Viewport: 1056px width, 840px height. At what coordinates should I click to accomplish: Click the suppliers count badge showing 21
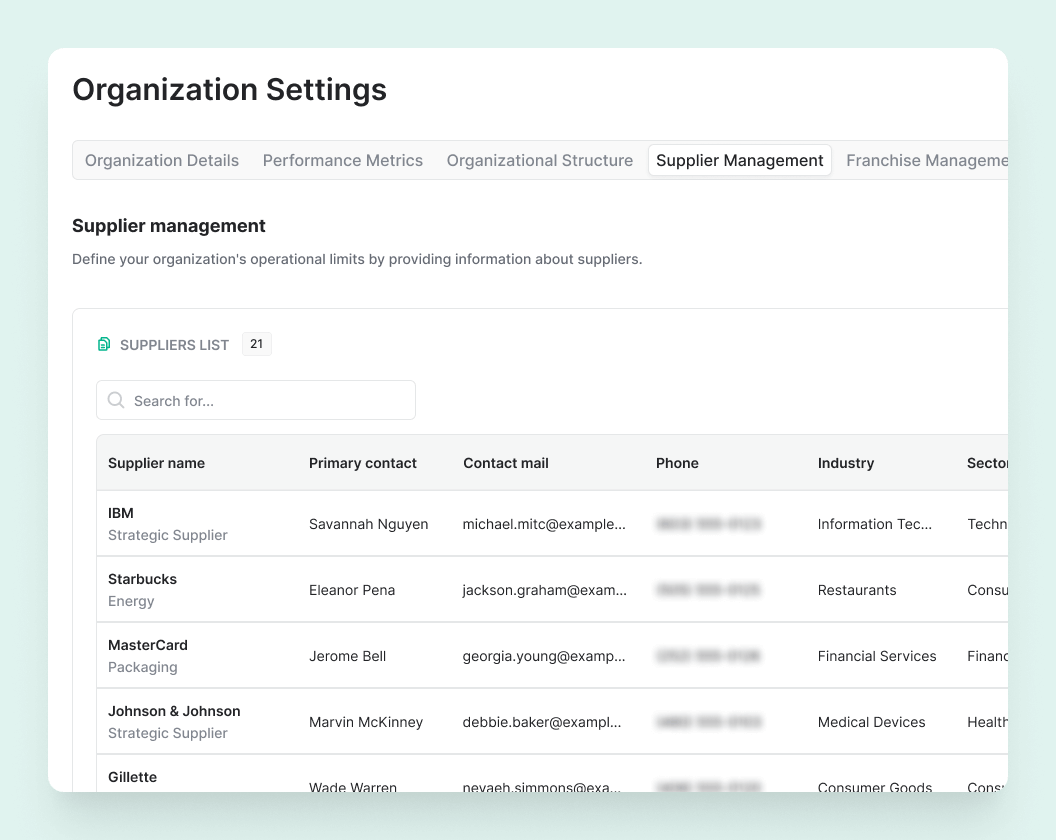256,345
